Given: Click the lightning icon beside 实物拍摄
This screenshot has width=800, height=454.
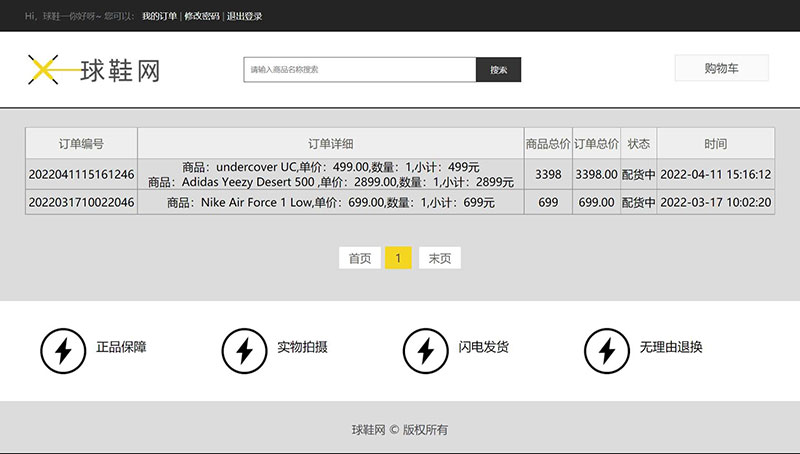Looking at the screenshot, I should (x=243, y=350).
